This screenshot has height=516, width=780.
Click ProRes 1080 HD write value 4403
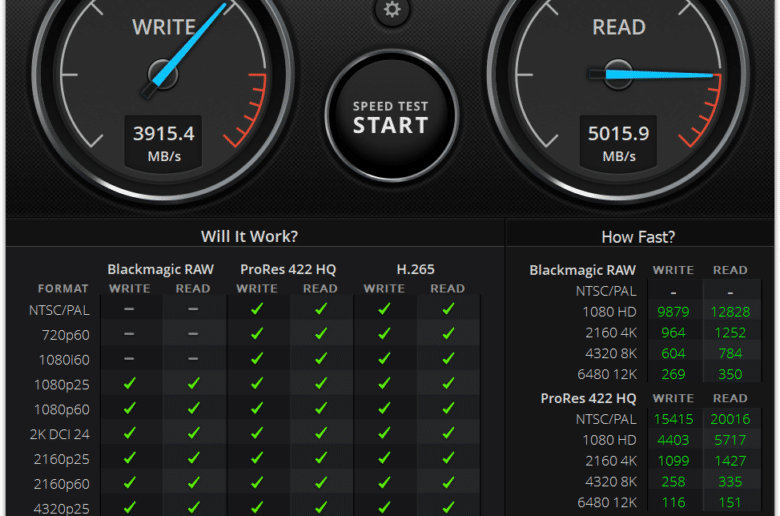coord(673,440)
